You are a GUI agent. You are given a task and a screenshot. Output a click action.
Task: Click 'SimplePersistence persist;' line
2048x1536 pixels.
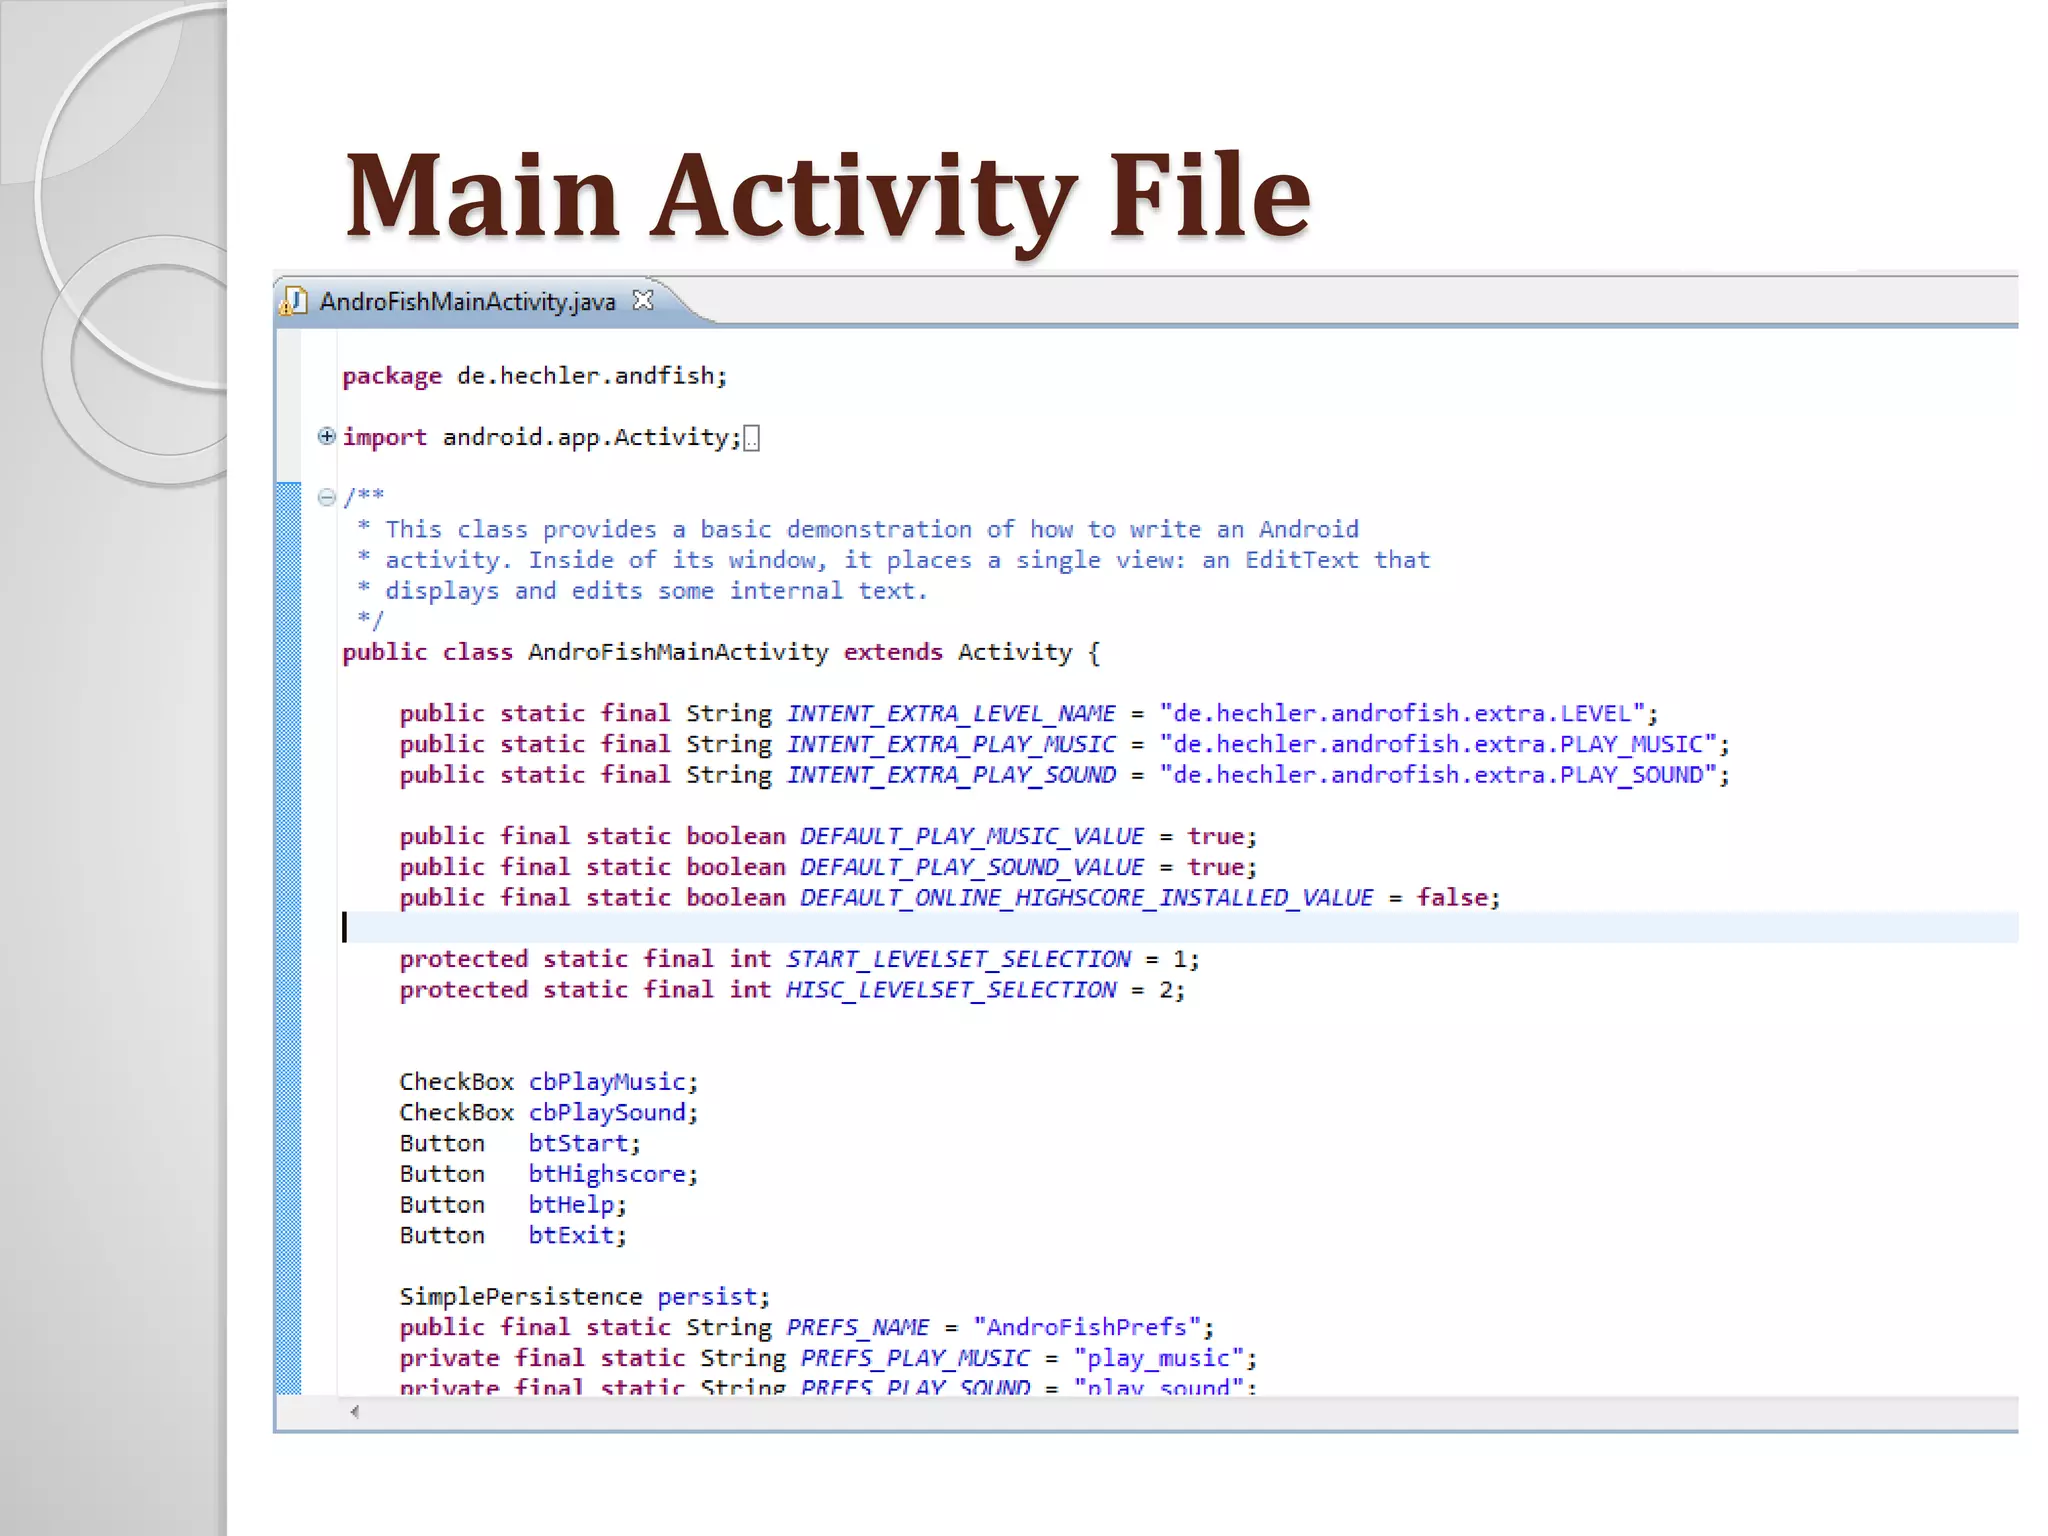click(585, 1297)
